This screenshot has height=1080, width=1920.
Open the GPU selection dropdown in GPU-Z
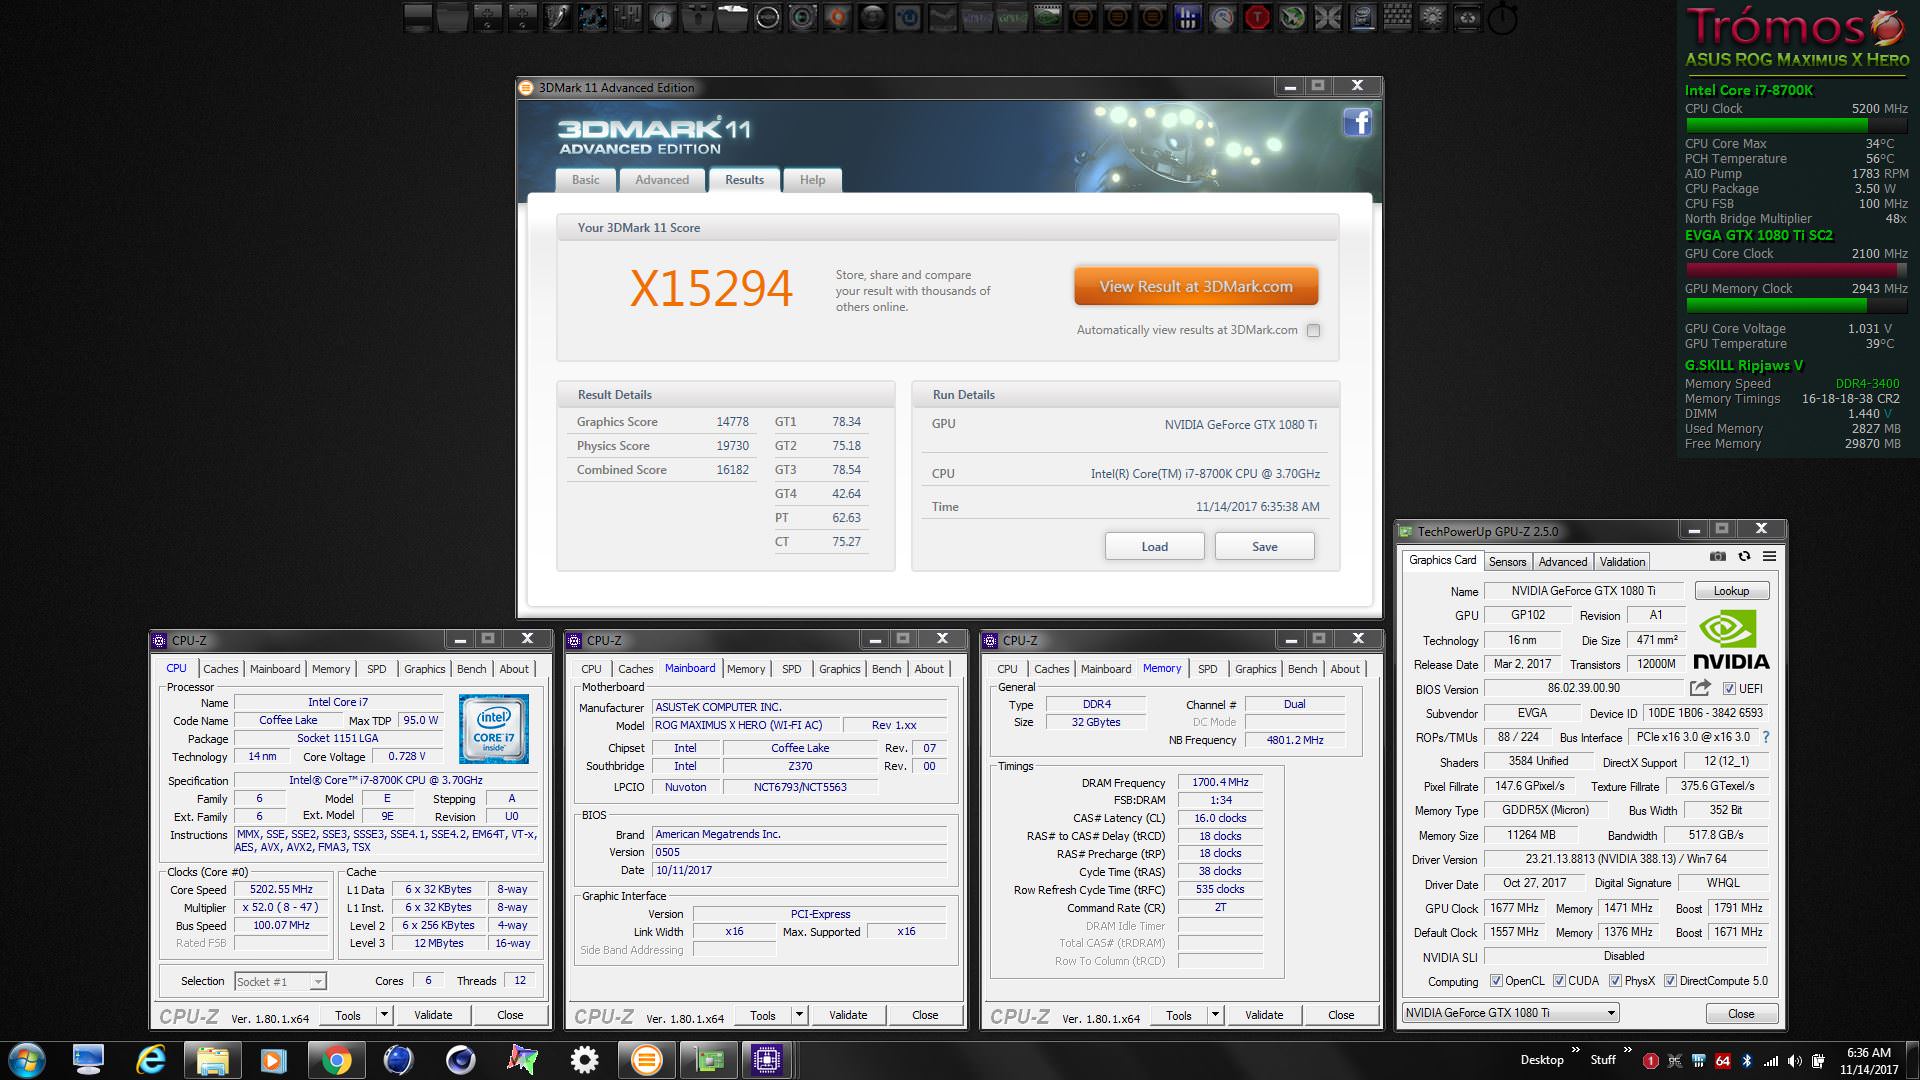point(1510,1013)
